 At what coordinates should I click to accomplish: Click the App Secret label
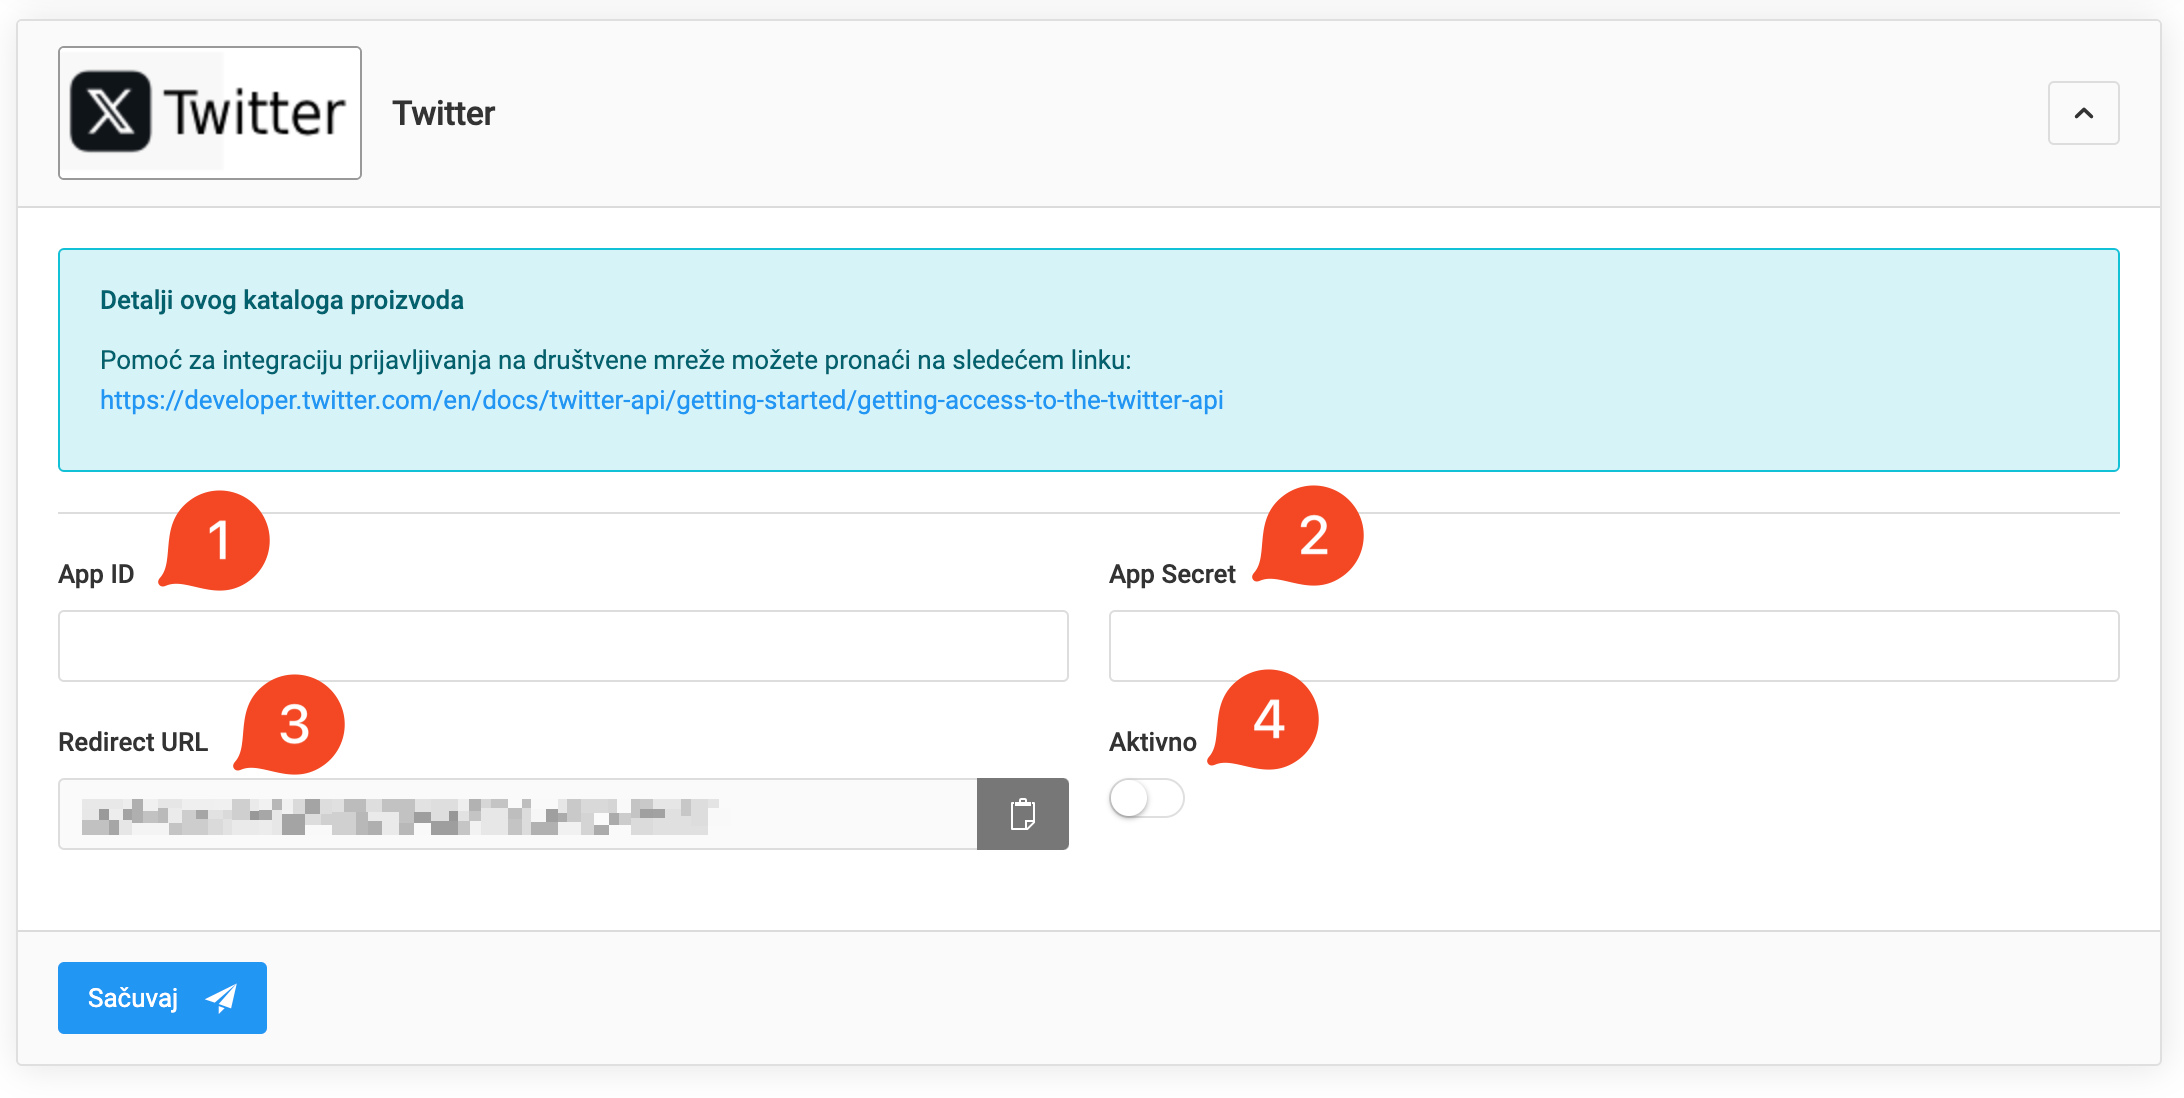point(1172,574)
